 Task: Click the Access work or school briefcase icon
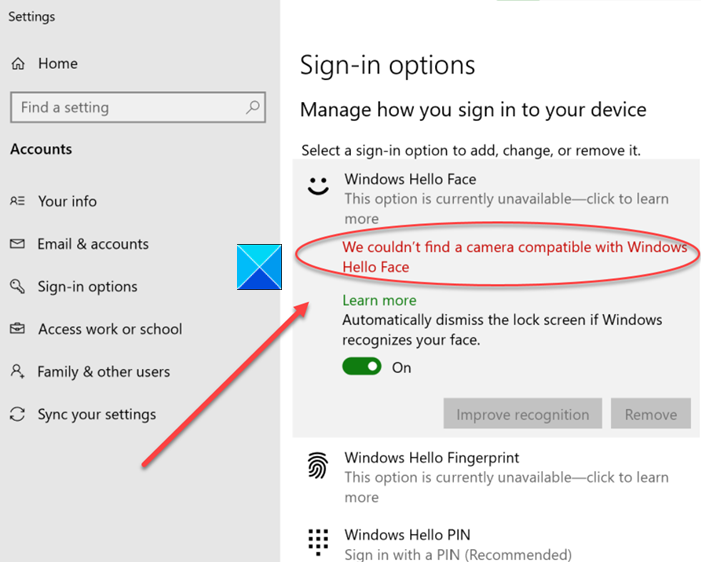tap(17, 329)
